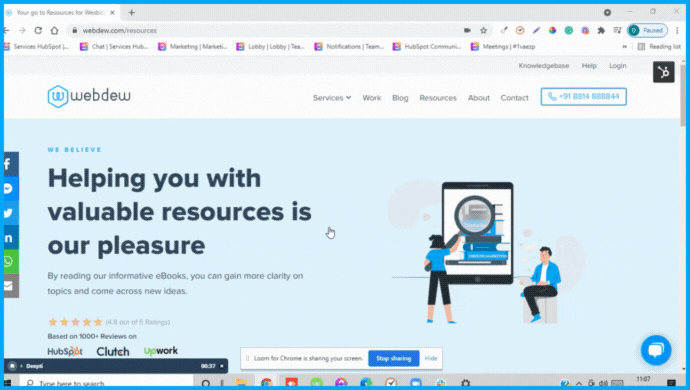
Task: Click the eyedropper extension icon
Action: click(x=503, y=30)
